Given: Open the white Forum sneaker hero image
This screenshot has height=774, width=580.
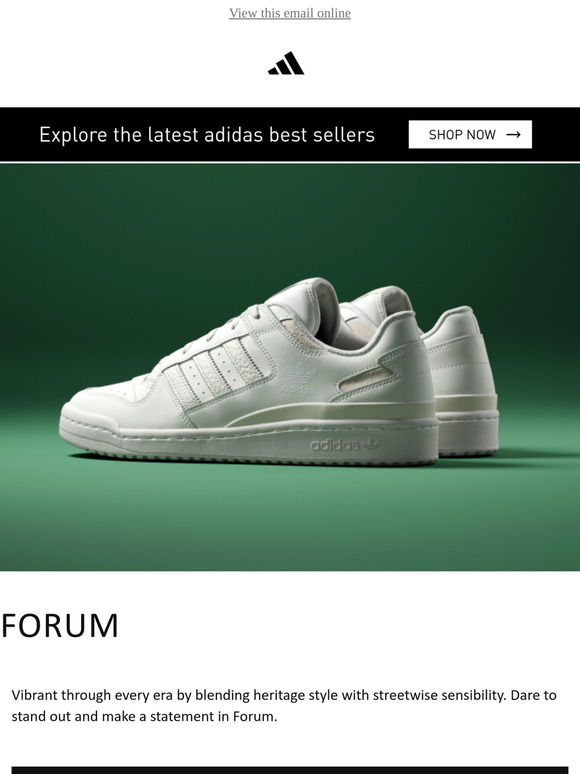Looking at the screenshot, I should [x=290, y=367].
